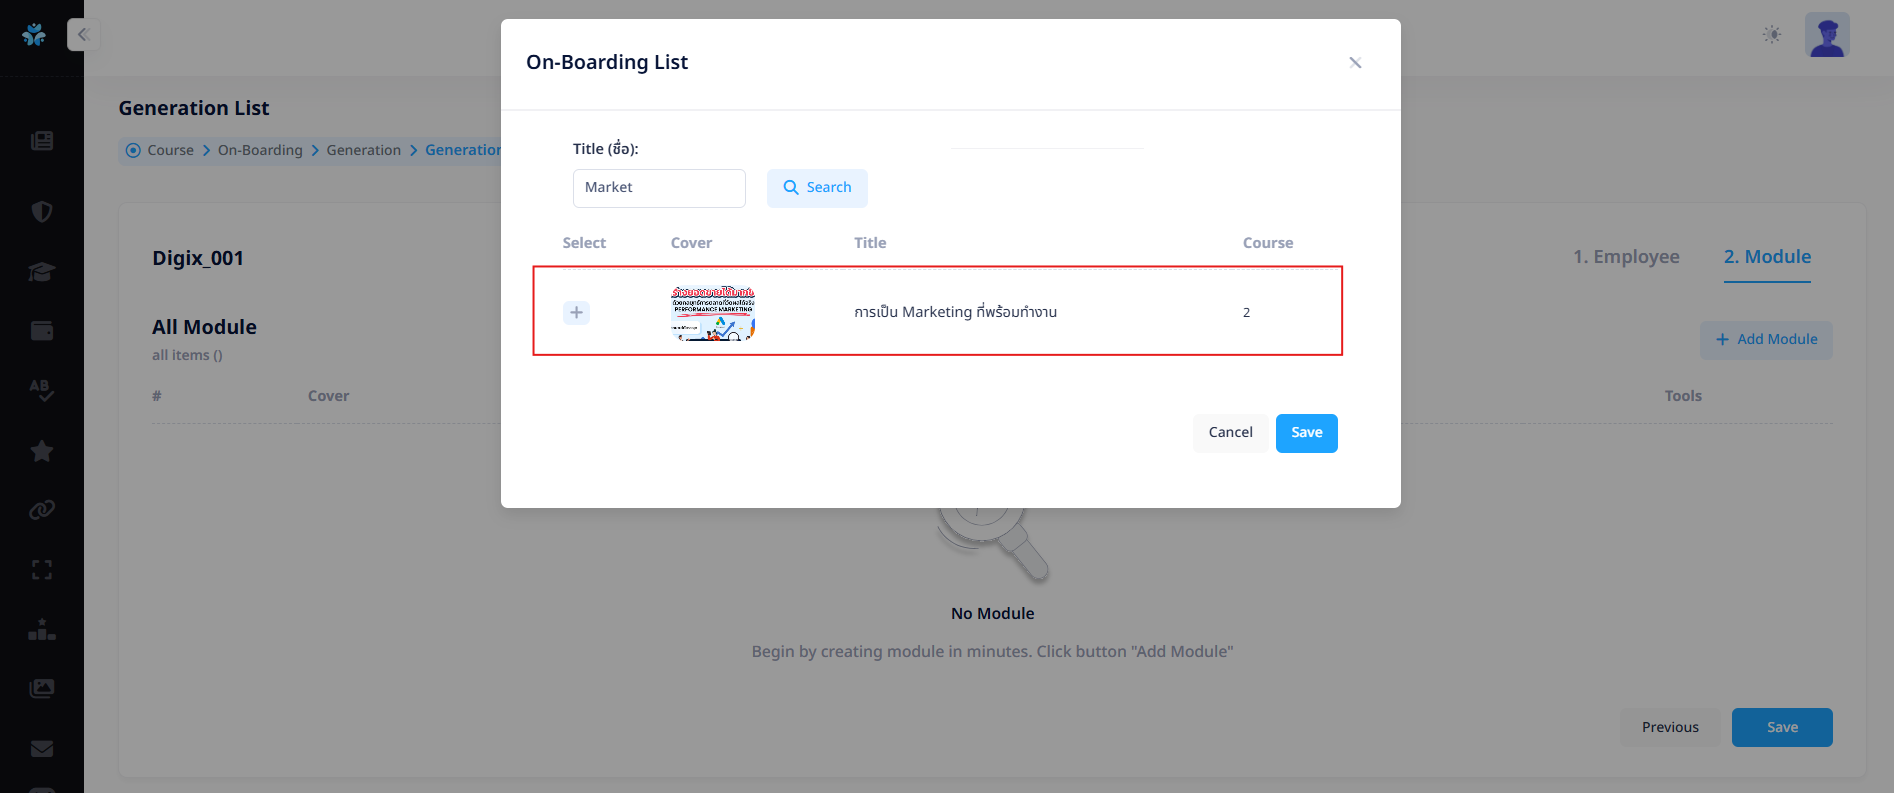Open the newspaper icon in the sidebar
Image resolution: width=1894 pixels, height=793 pixels.
coord(42,141)
